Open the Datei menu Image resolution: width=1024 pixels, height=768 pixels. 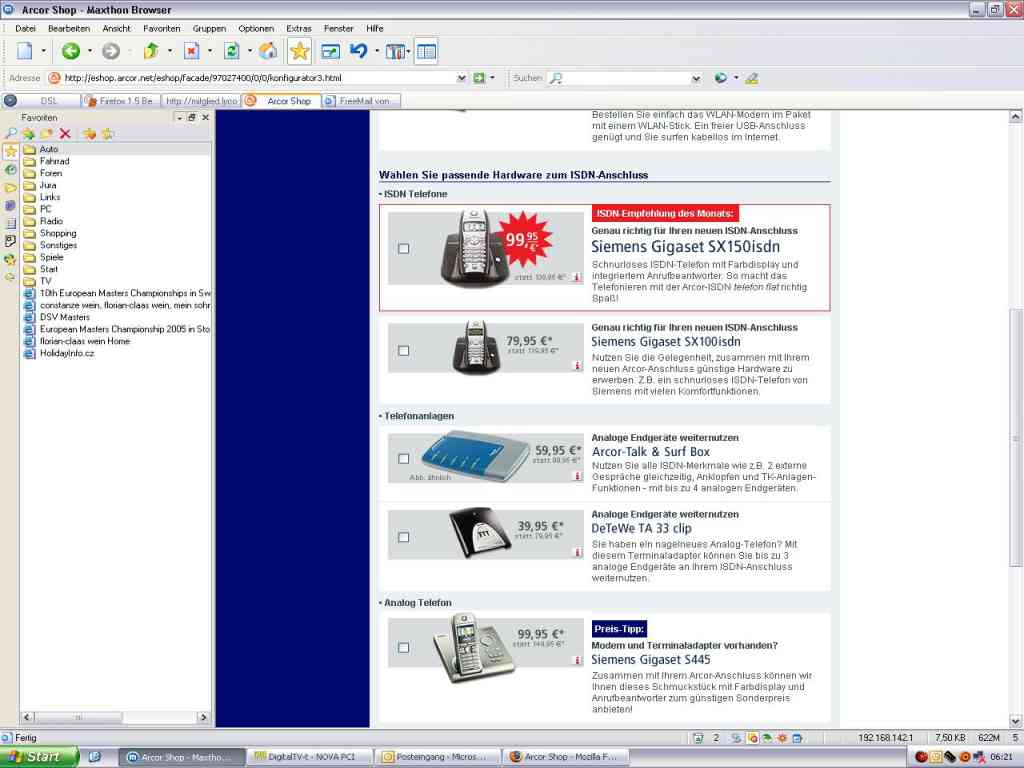(25, 29)
